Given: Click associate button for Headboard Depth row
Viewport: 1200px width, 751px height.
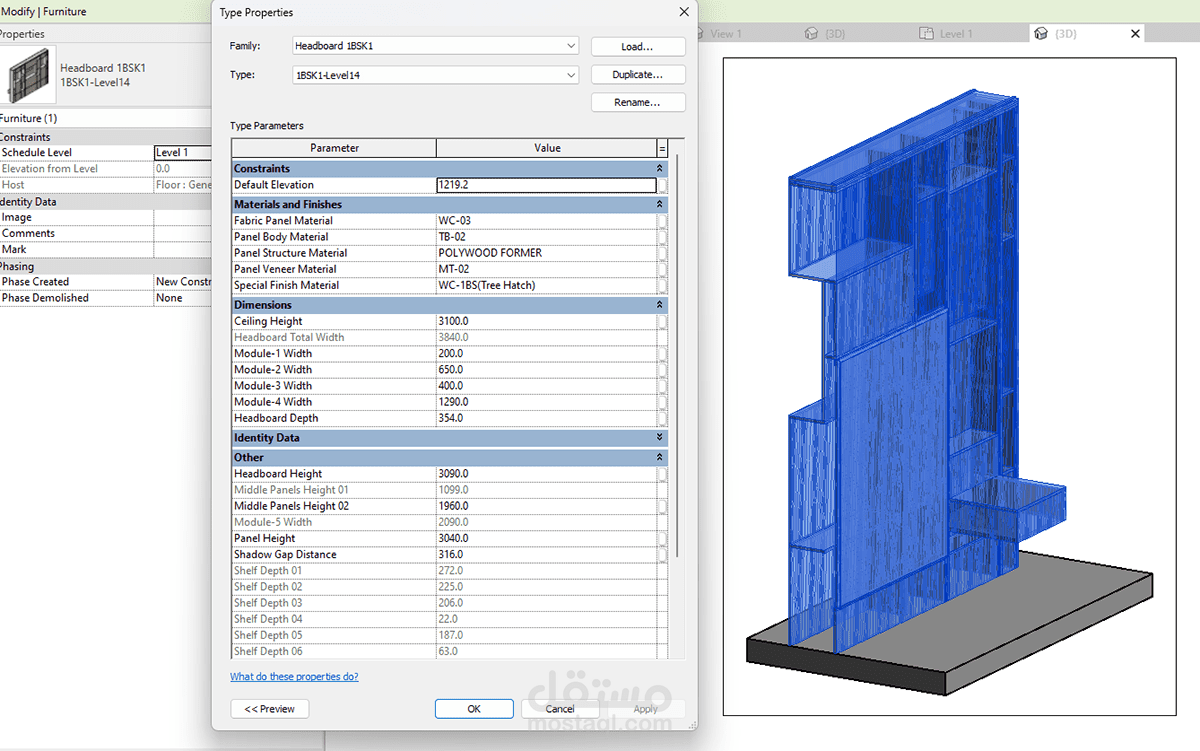Looking at the screenshot, I should (663, 418).
